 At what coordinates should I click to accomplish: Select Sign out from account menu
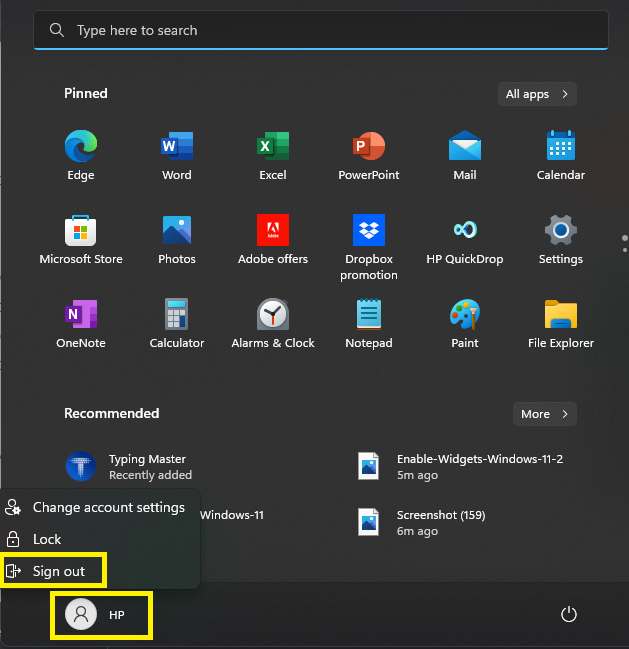pos(58,571)
